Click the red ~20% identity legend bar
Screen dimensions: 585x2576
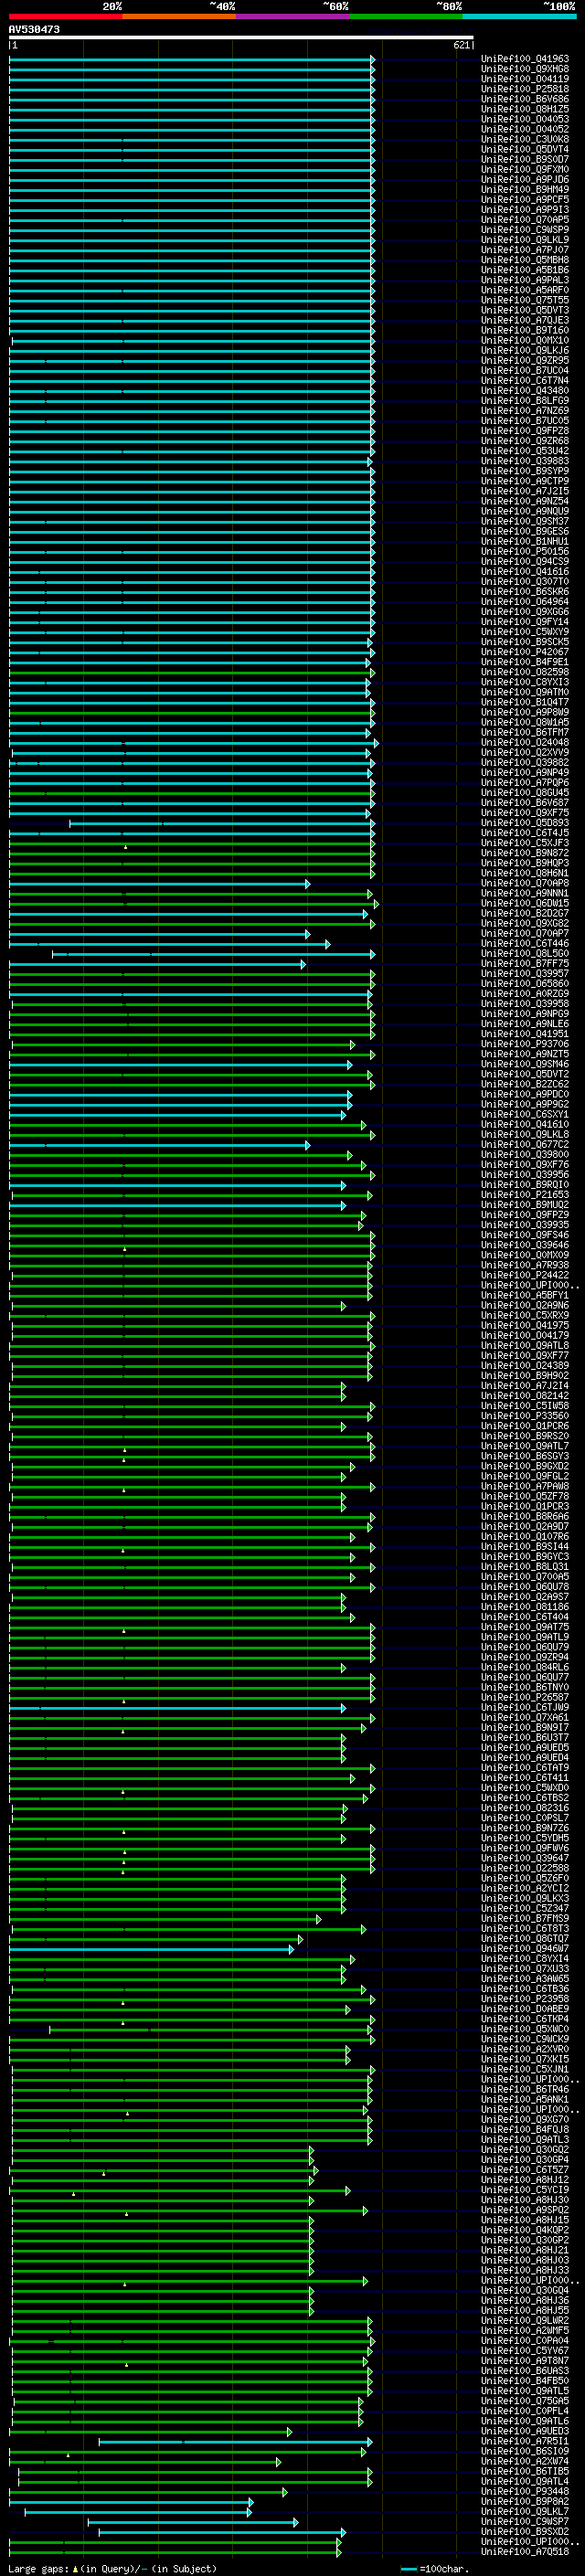(x=66, y=16)
